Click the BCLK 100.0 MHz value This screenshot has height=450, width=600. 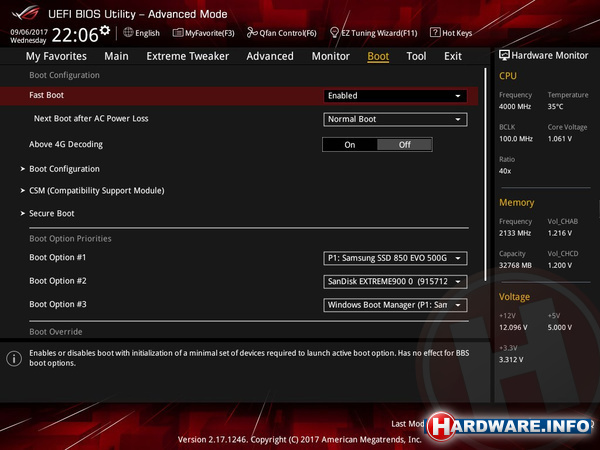(x=516, y=139)
